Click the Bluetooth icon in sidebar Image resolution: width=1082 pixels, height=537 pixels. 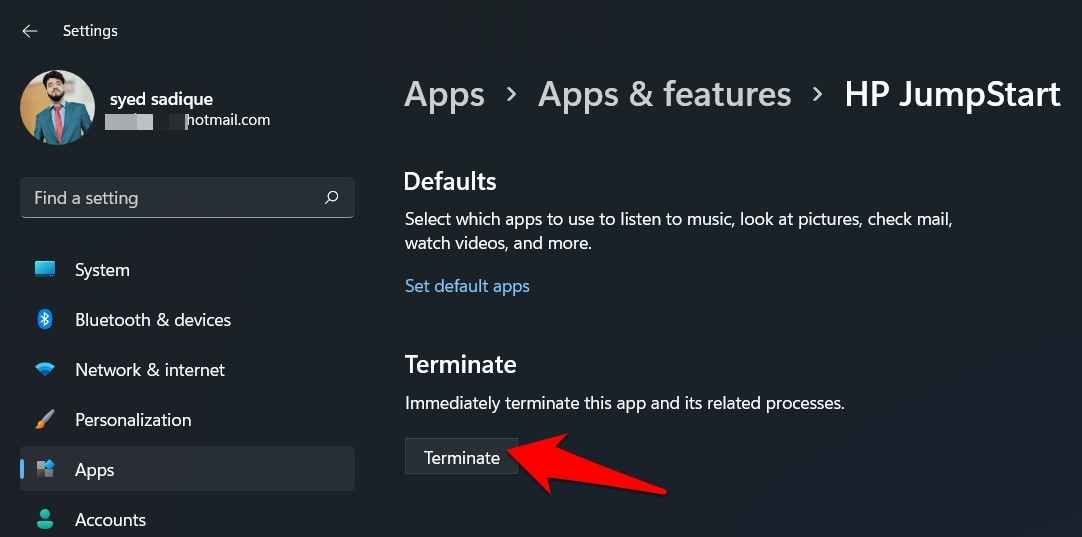point(45,320)
